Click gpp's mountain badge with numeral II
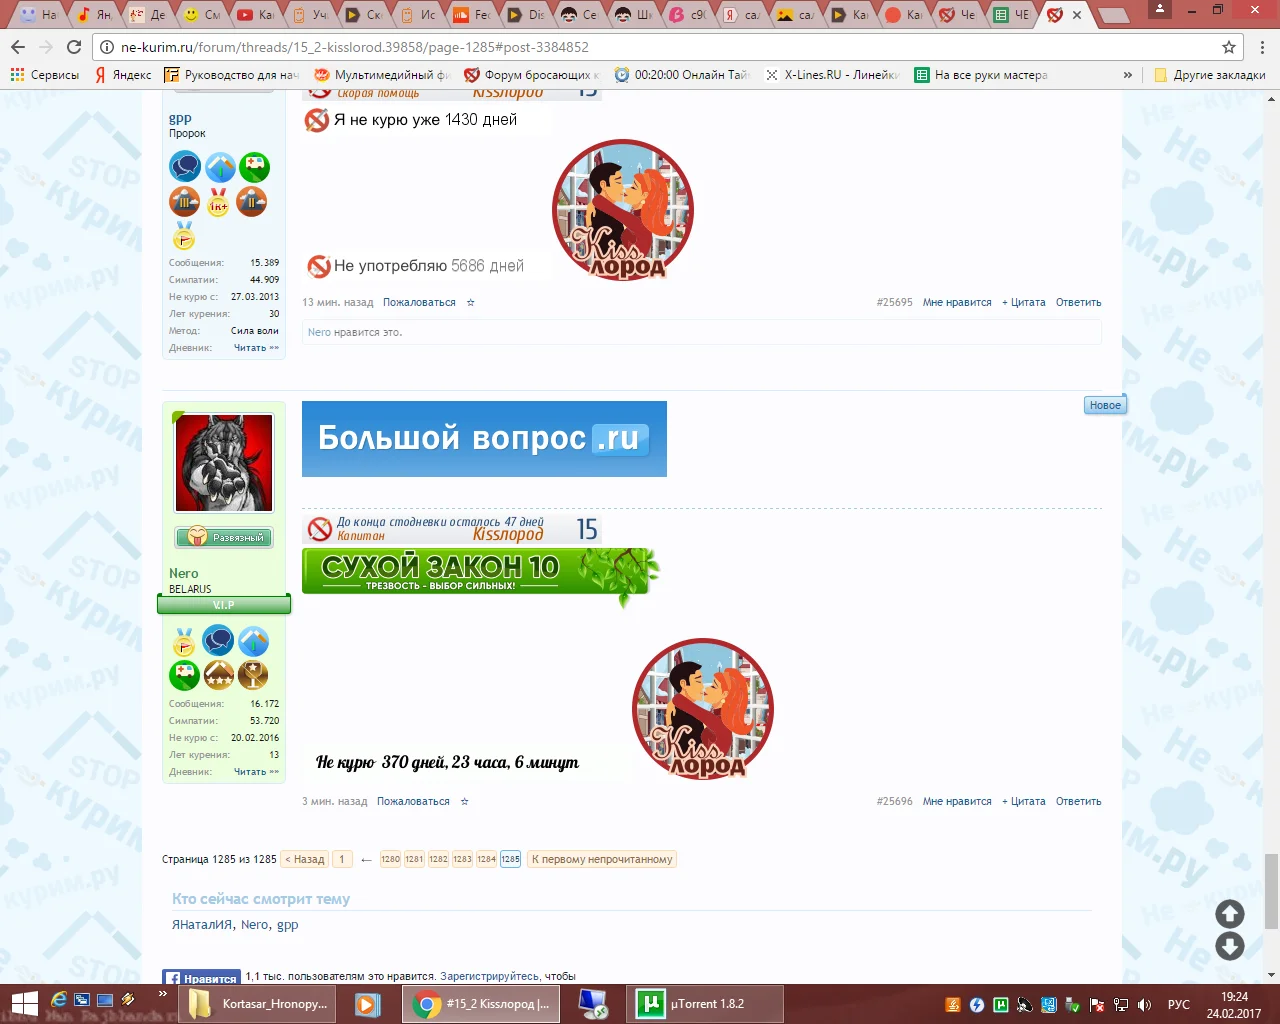 click(x=252, y=202)
